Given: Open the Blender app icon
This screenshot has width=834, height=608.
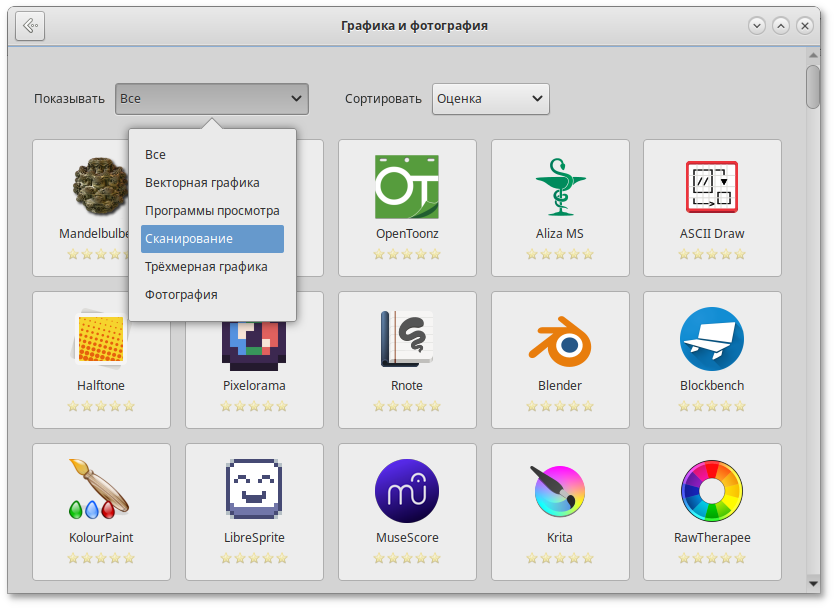Looking at the screenshot, I should pyautogui.click(x=559, y=339).
